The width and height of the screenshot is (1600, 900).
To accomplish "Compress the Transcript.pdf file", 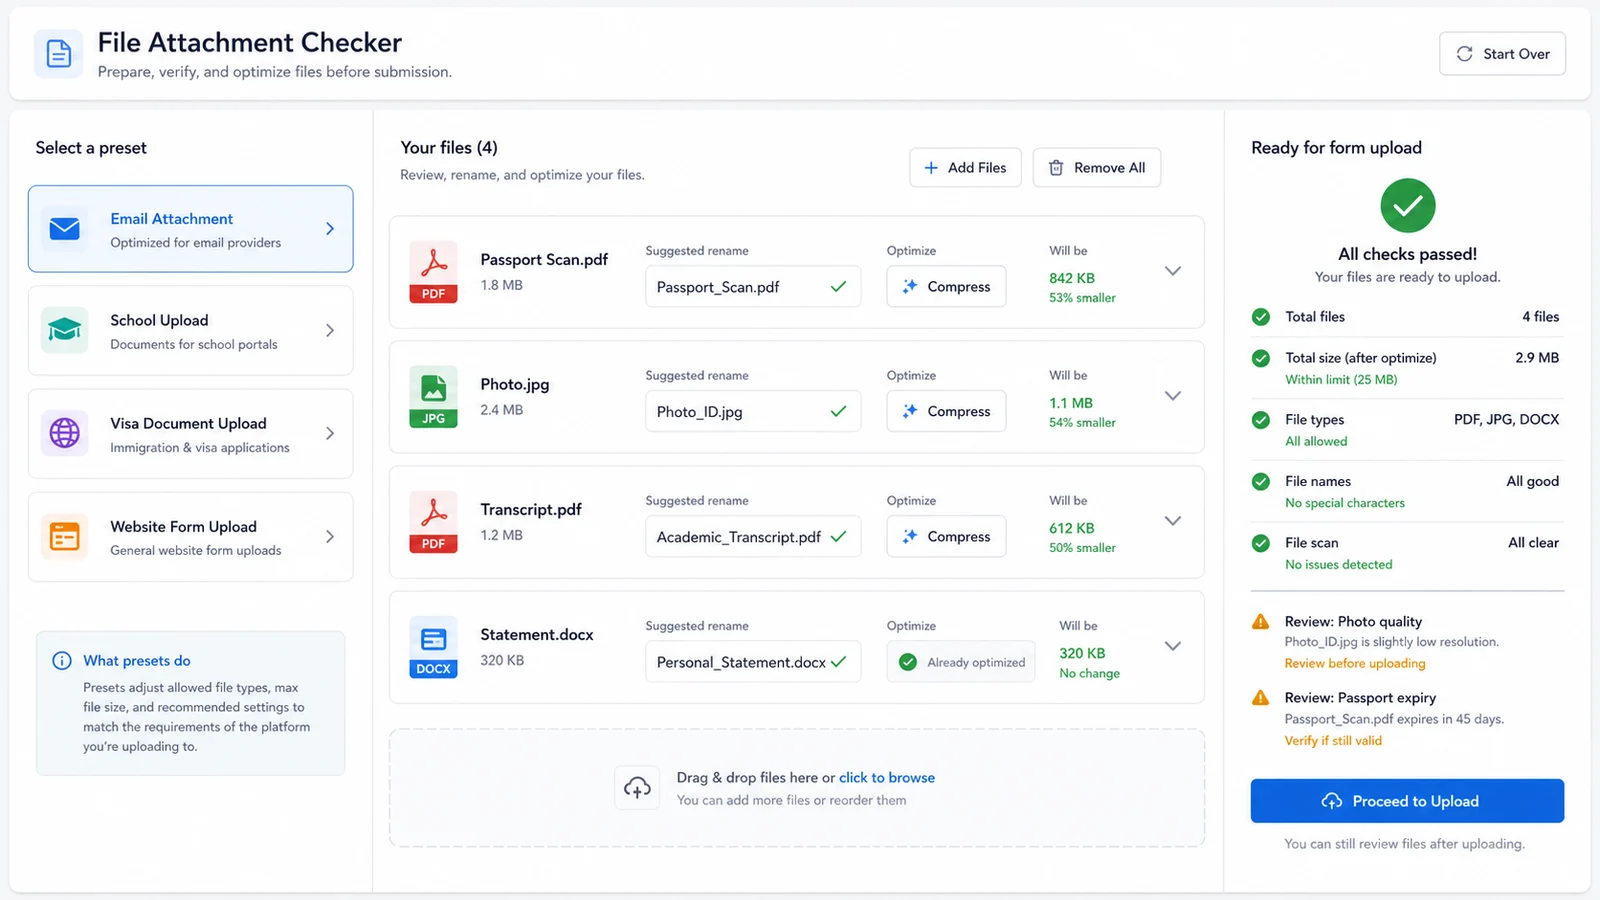I will 946,537.
